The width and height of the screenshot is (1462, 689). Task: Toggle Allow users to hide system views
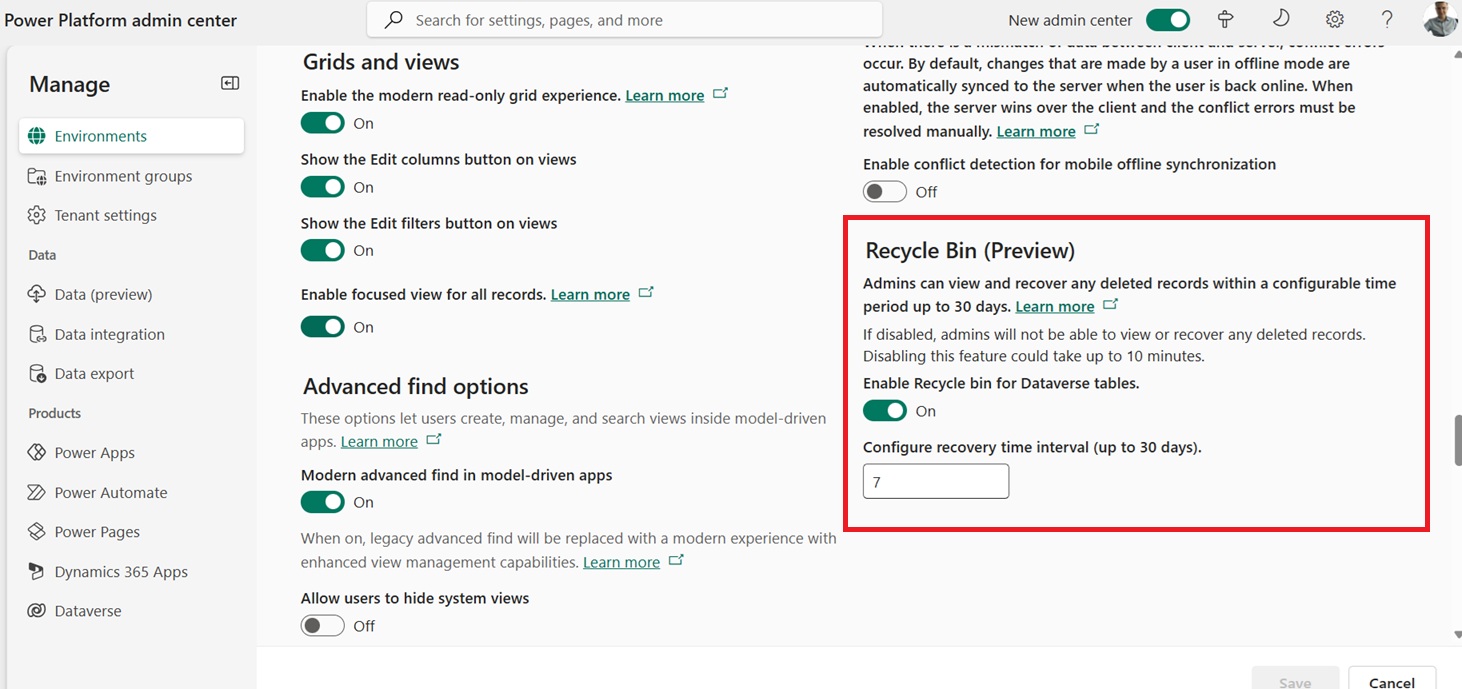(x=323, y=626)
